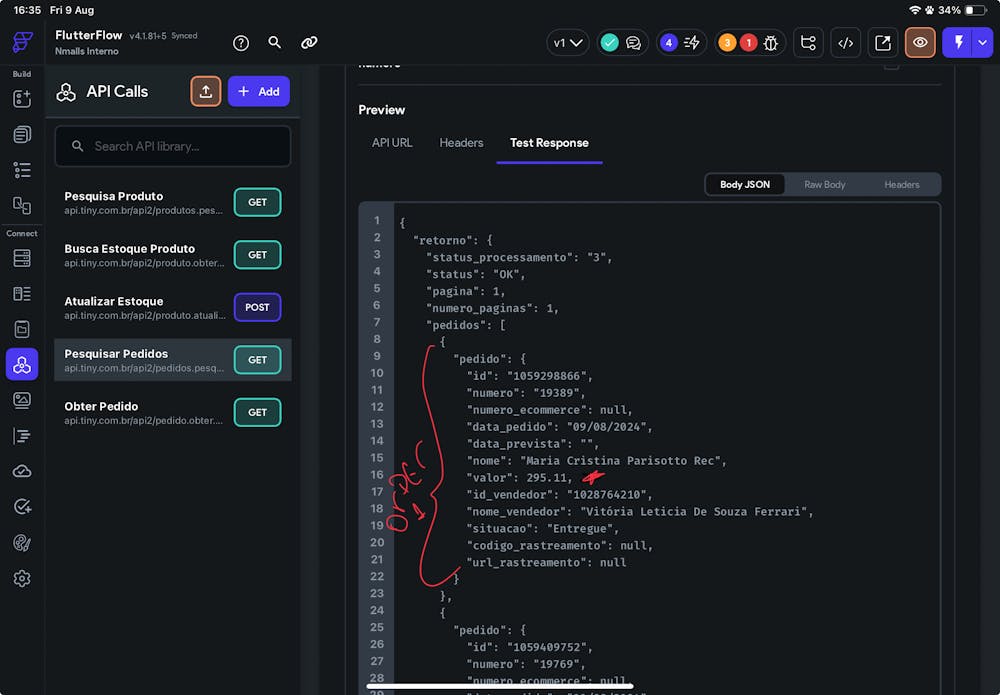Toggle the preview eye button
Viewport: 1000px width, 695px height.
(920, 43)
